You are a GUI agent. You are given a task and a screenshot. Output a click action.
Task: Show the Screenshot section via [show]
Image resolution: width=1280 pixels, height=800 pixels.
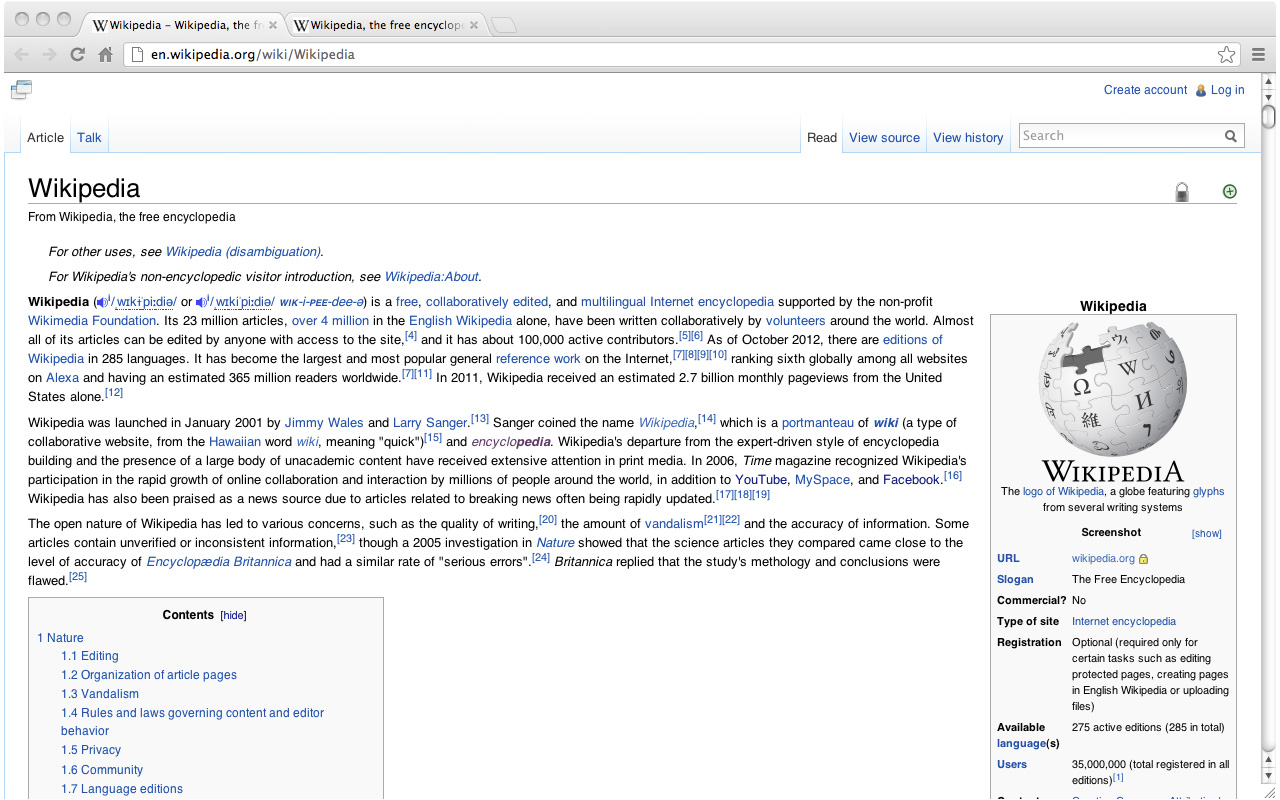pos(1206,534)
